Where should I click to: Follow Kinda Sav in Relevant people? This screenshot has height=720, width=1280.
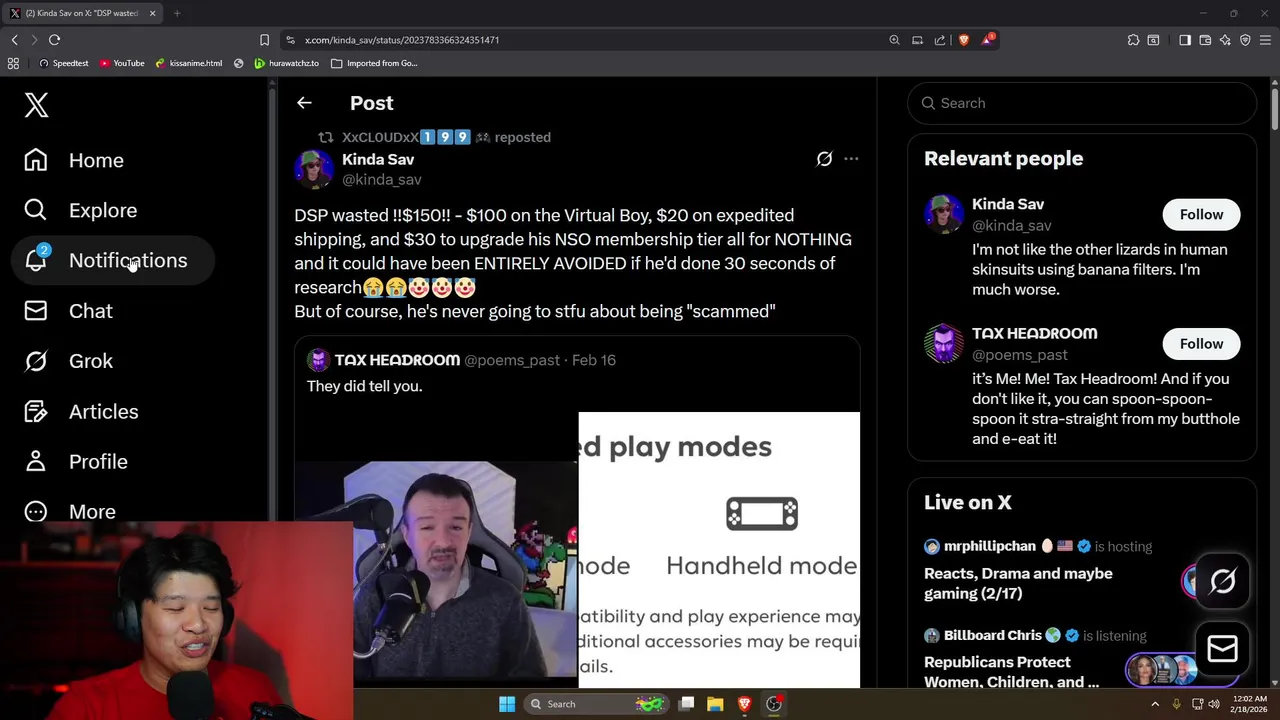point(1201,214)
